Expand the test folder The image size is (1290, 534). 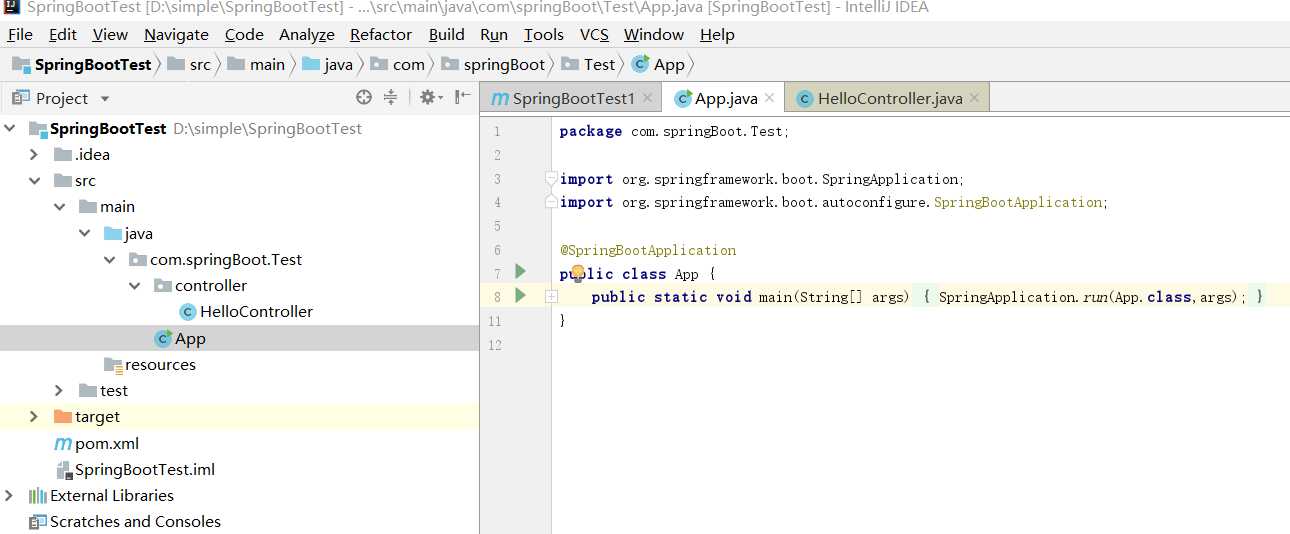point(59,390)
